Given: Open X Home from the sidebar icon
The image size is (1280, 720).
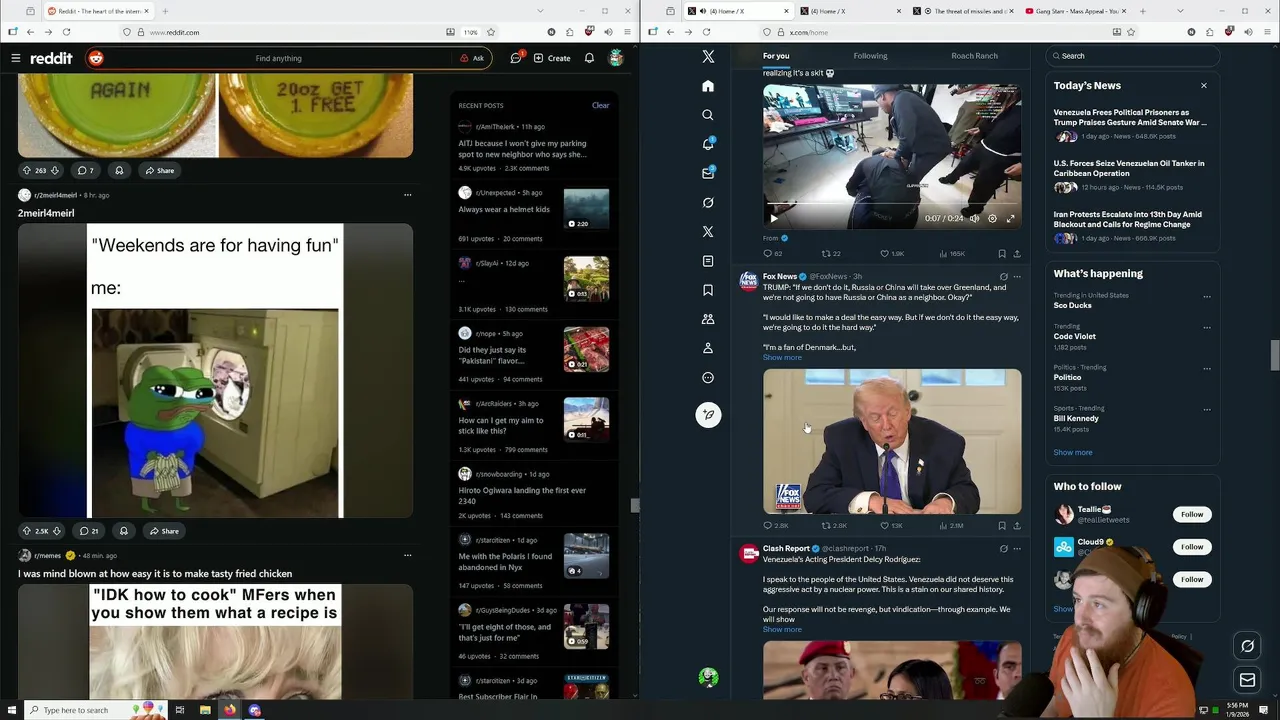Looking at the screenshot, I should point(708,86).
